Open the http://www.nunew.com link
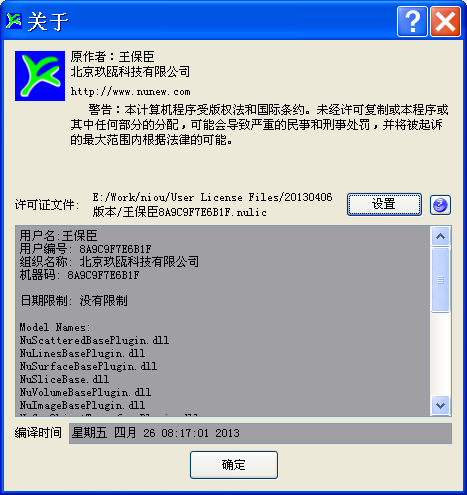Image resolution: width=467 pixels, height=495 pixels. pyautogui.click(x=130, y=91)
